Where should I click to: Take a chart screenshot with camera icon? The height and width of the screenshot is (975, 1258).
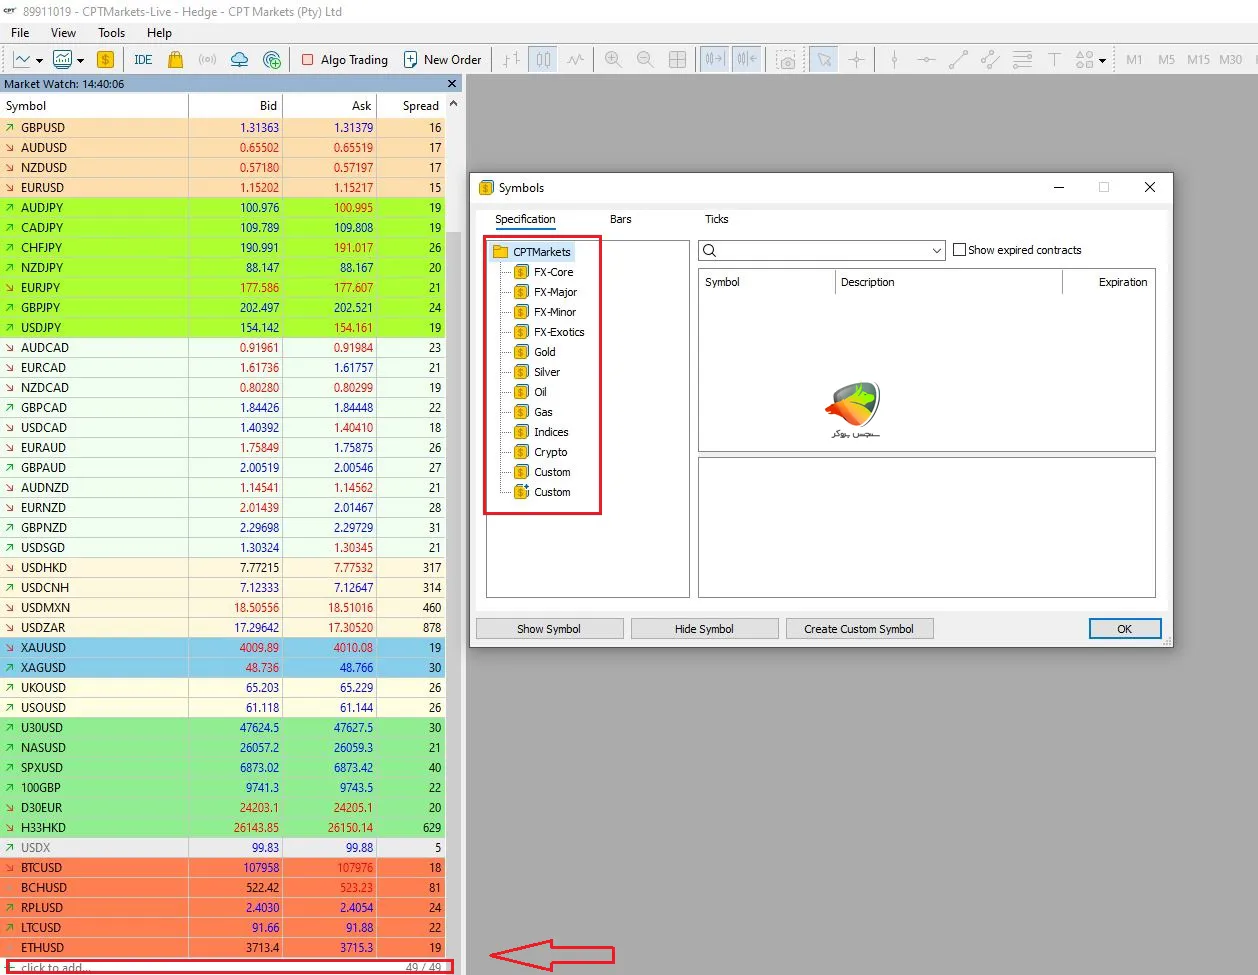click(x=787, y=60)
